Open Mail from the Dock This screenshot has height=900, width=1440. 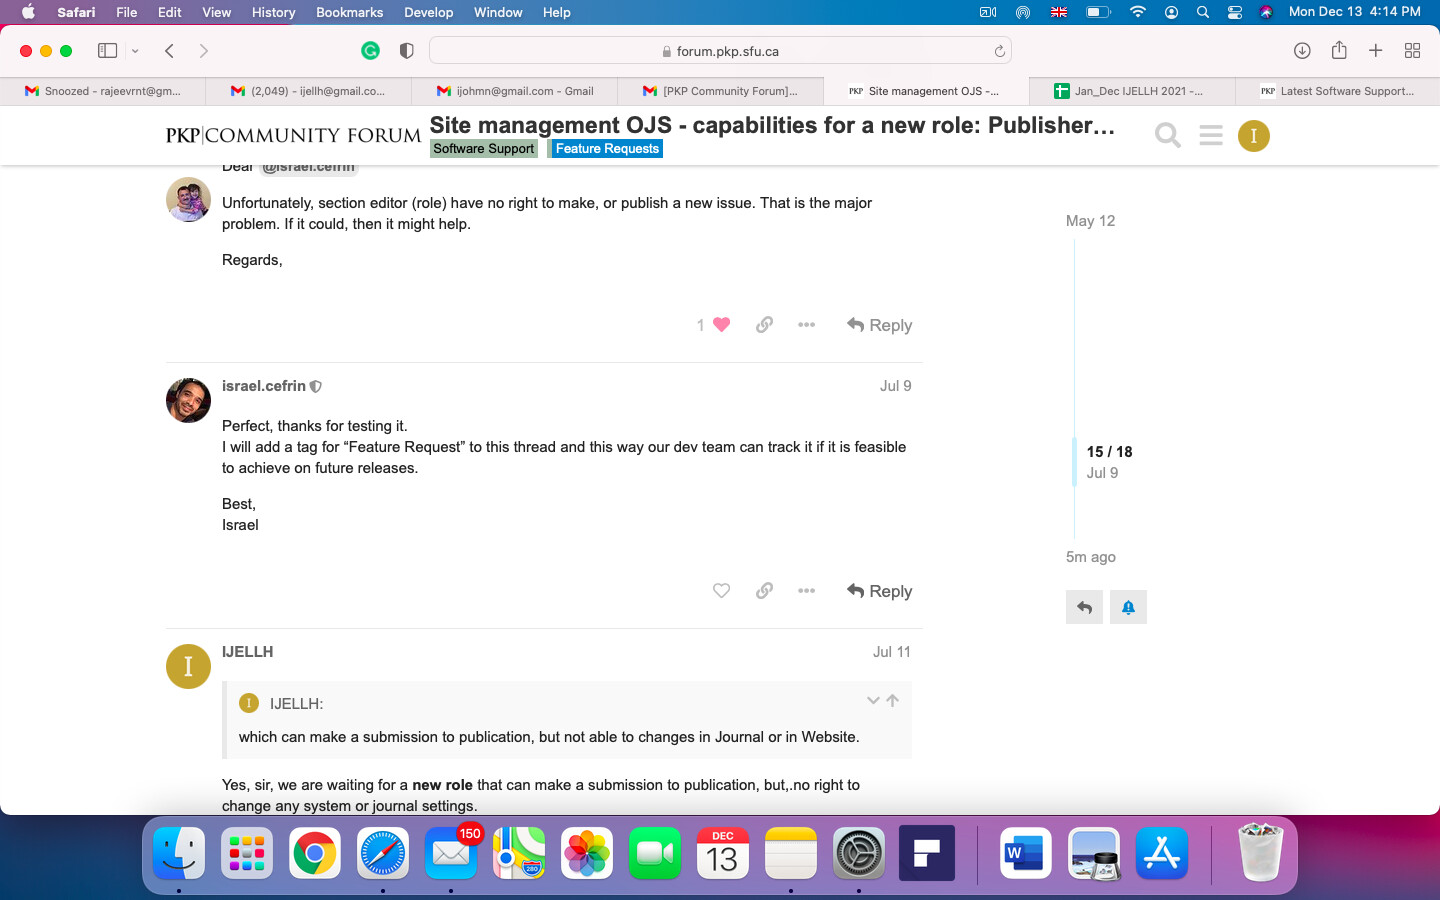450,854
